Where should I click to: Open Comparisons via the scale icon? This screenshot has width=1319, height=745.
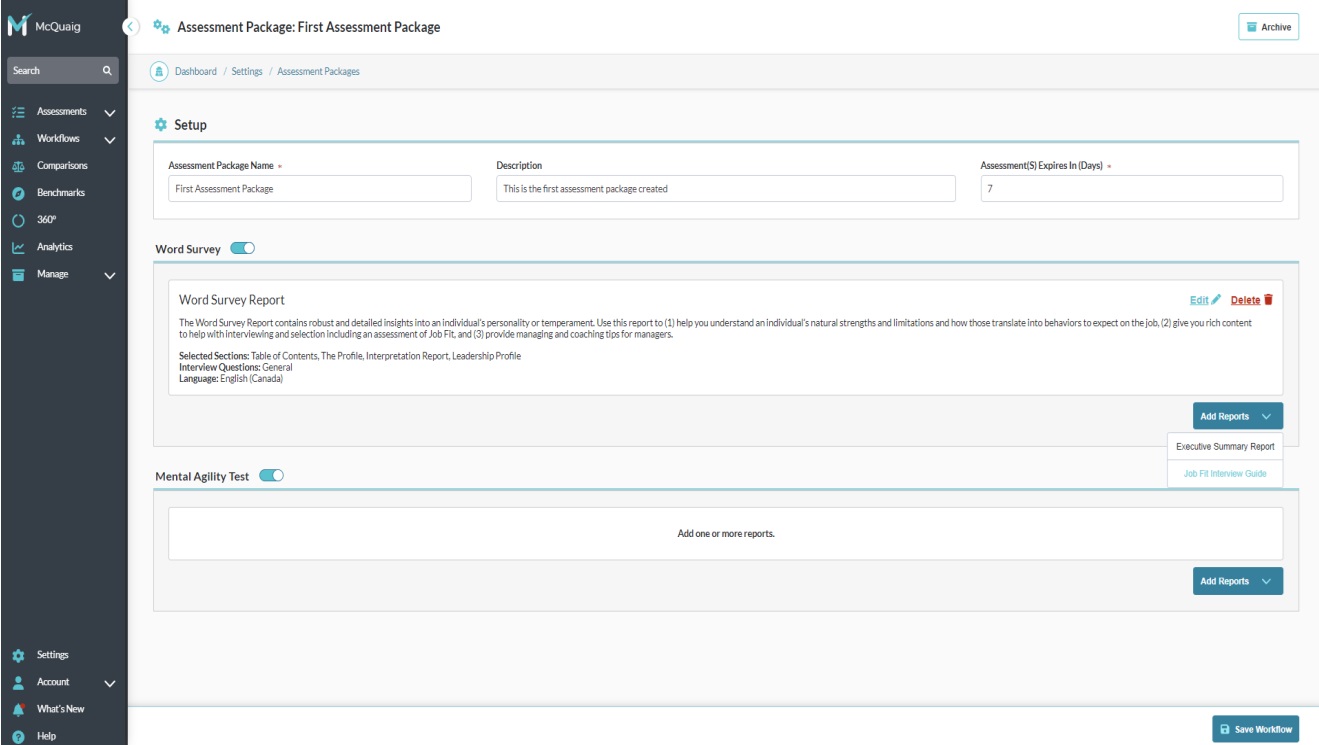click(18, 166)
